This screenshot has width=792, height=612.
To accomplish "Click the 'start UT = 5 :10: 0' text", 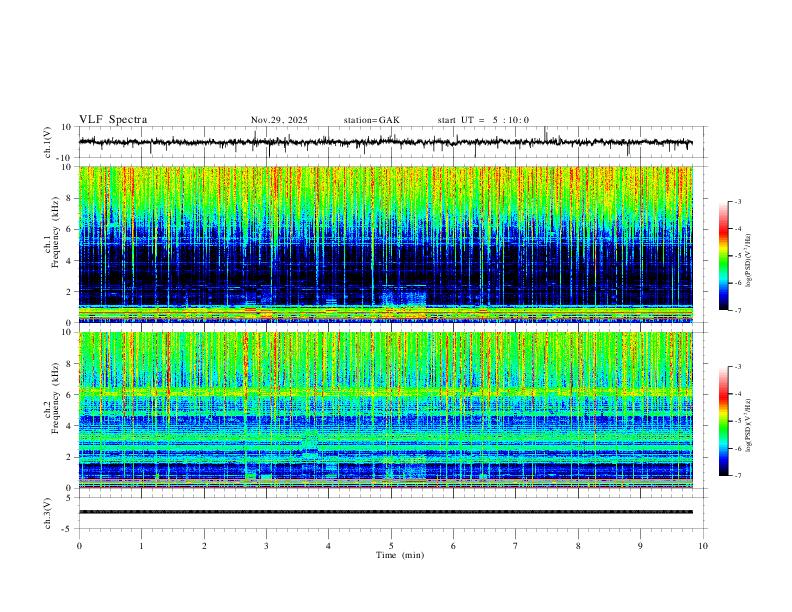I will pyautogui.click(x=483, y=120).
